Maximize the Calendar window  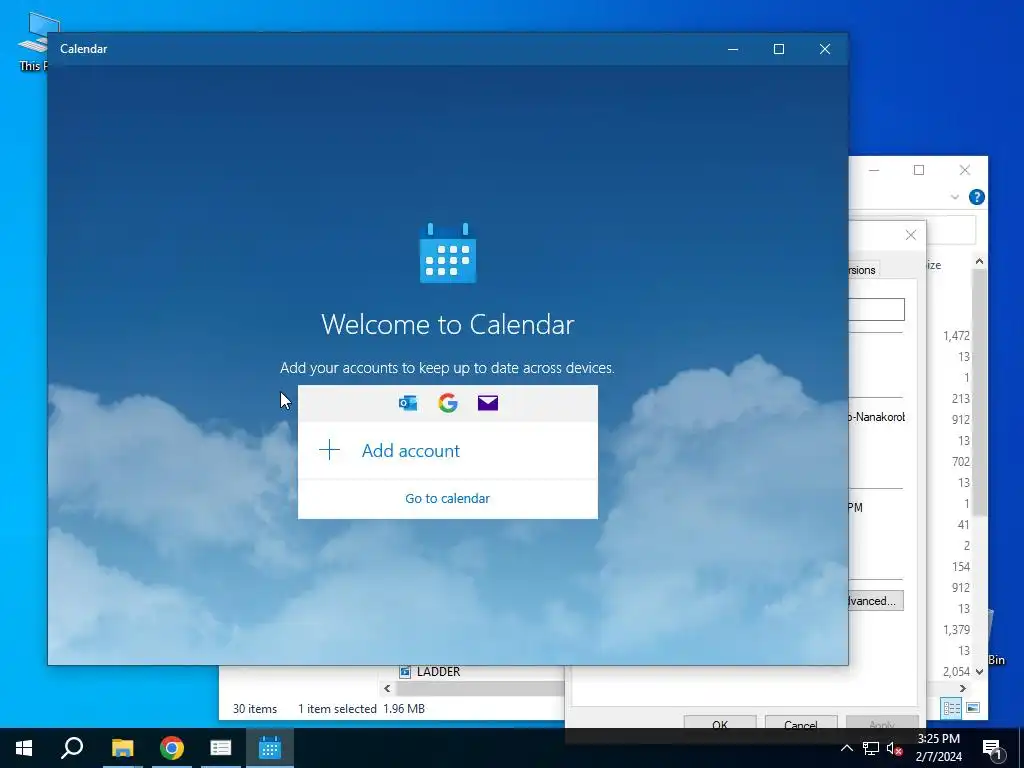pos(778,49)
